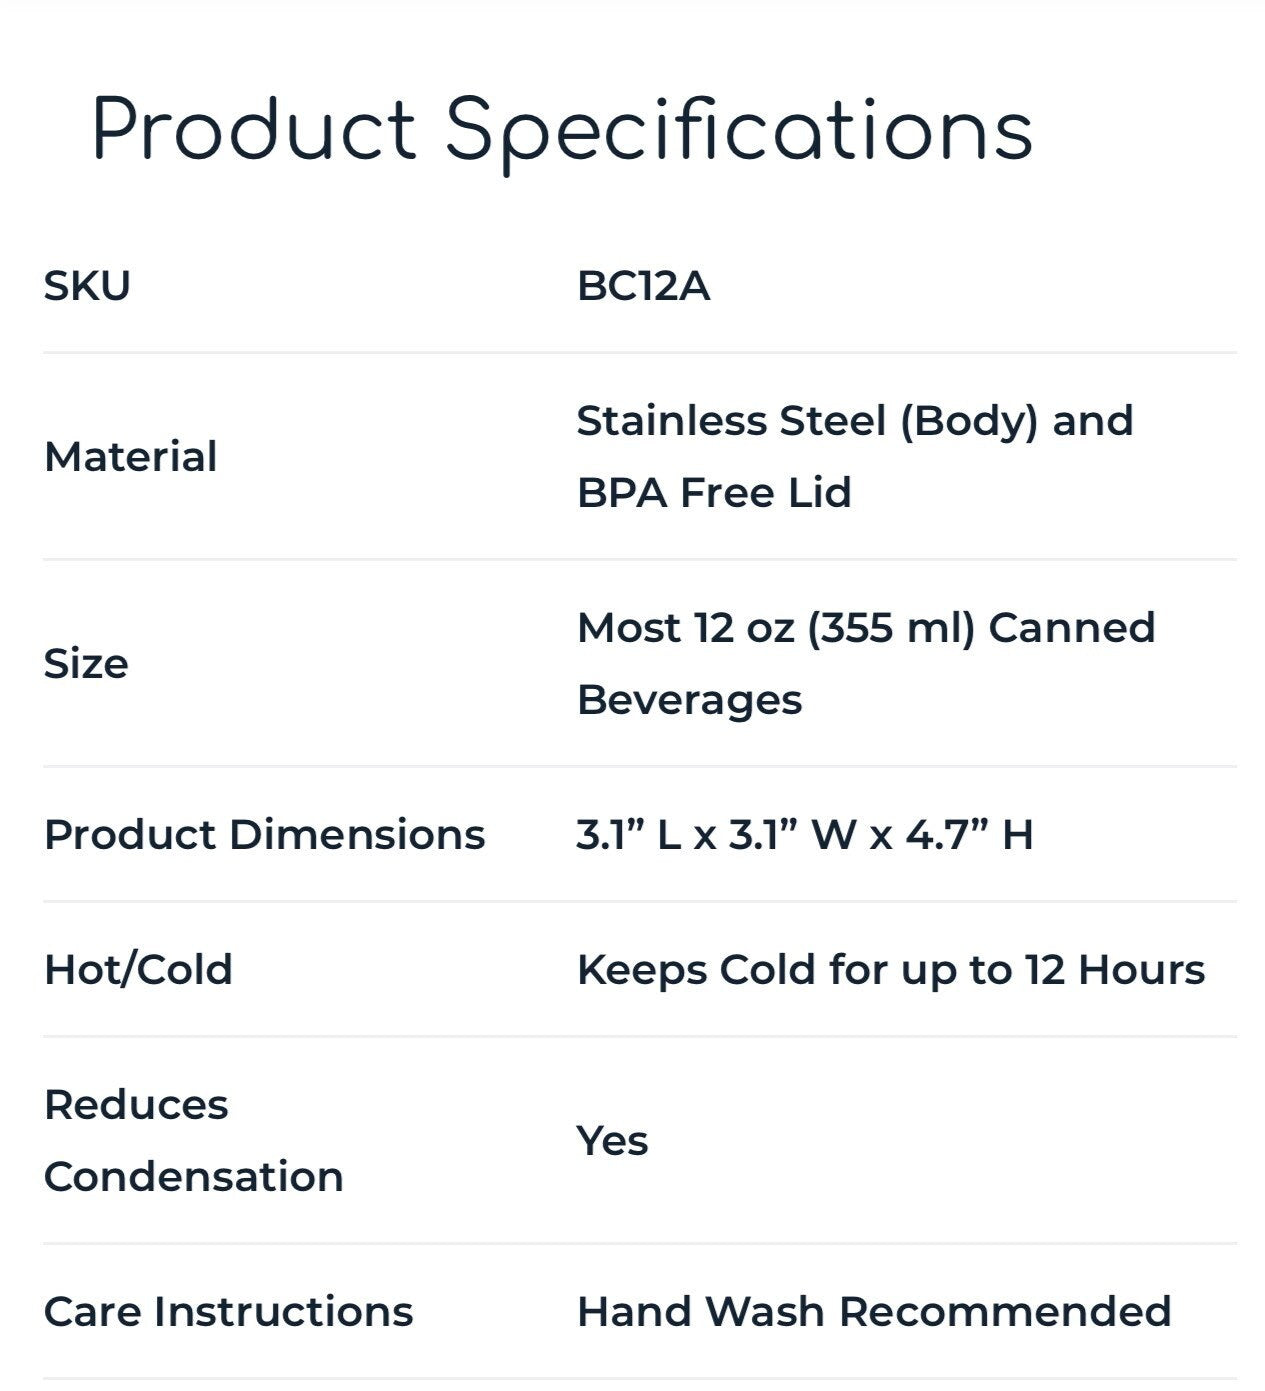Click the SKU row label
1265x1391 pixels.
pyautogui.click(x=87, y=286)
